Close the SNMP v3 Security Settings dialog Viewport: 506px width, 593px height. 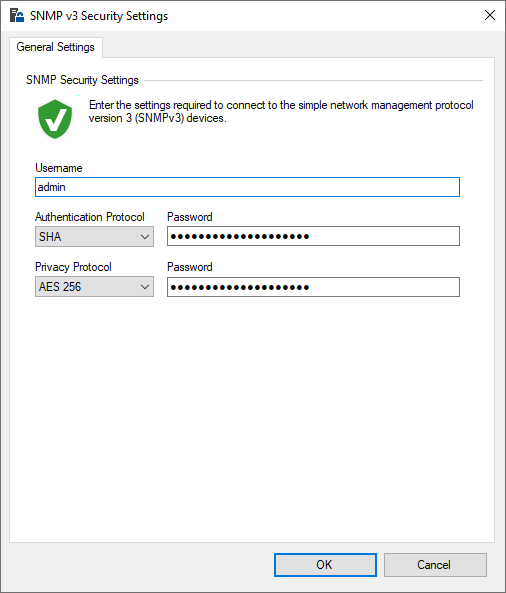coord(490,15)
